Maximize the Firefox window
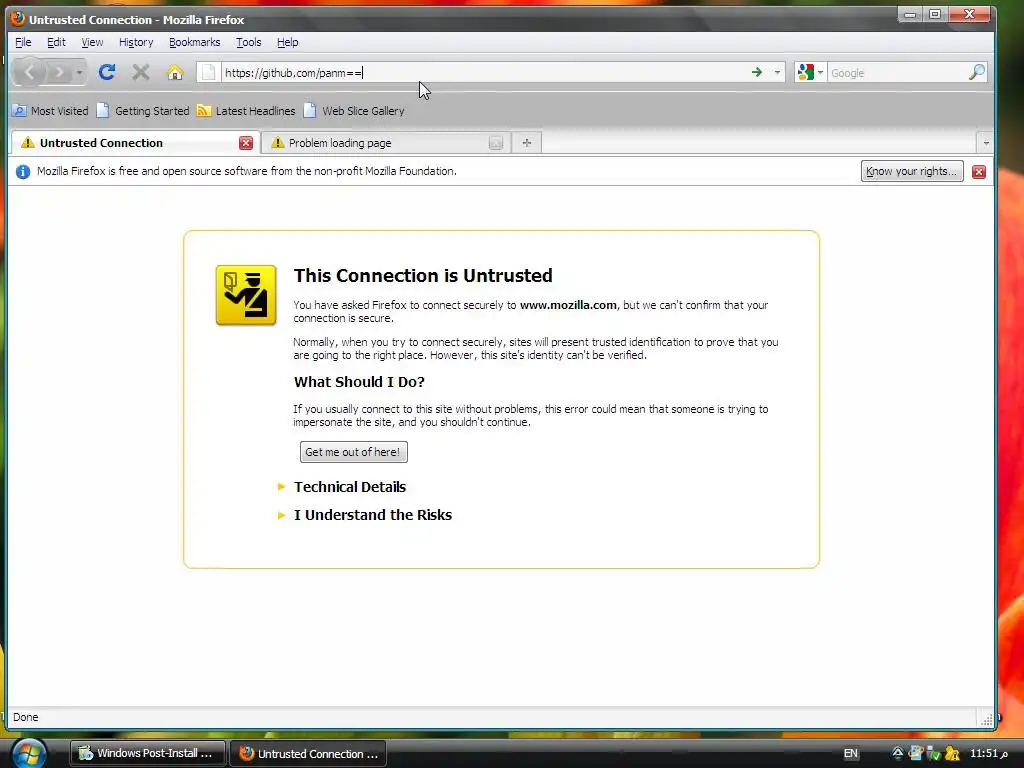Image resolution: width=1024 pixels, height=768 pixels. (935, 14)
